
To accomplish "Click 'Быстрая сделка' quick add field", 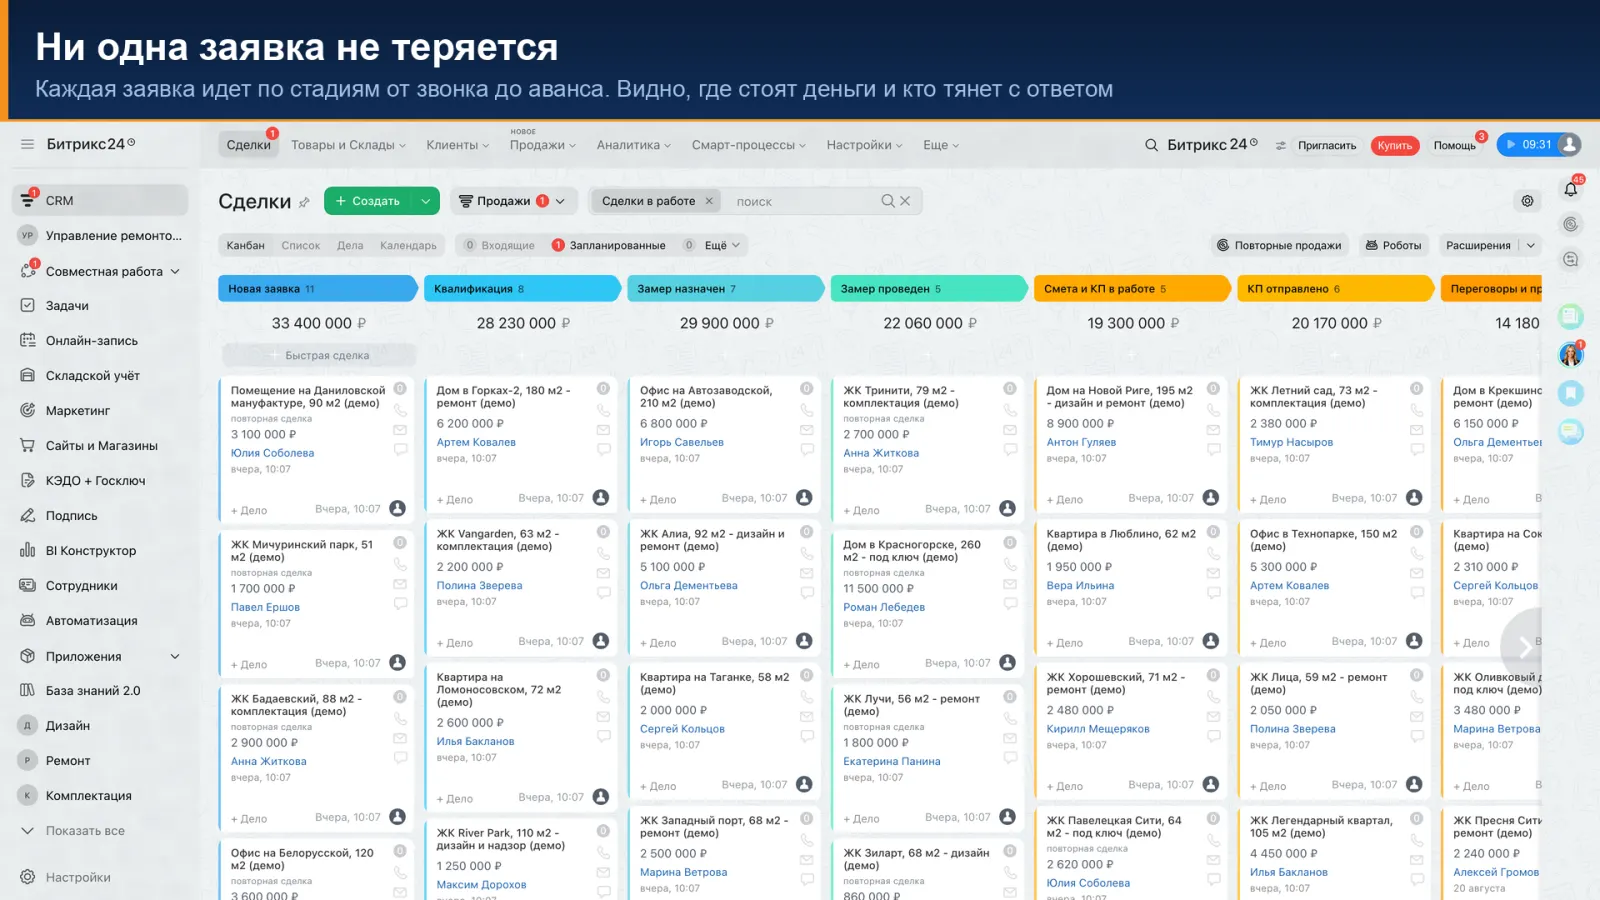I will click(x=319, y=355).
